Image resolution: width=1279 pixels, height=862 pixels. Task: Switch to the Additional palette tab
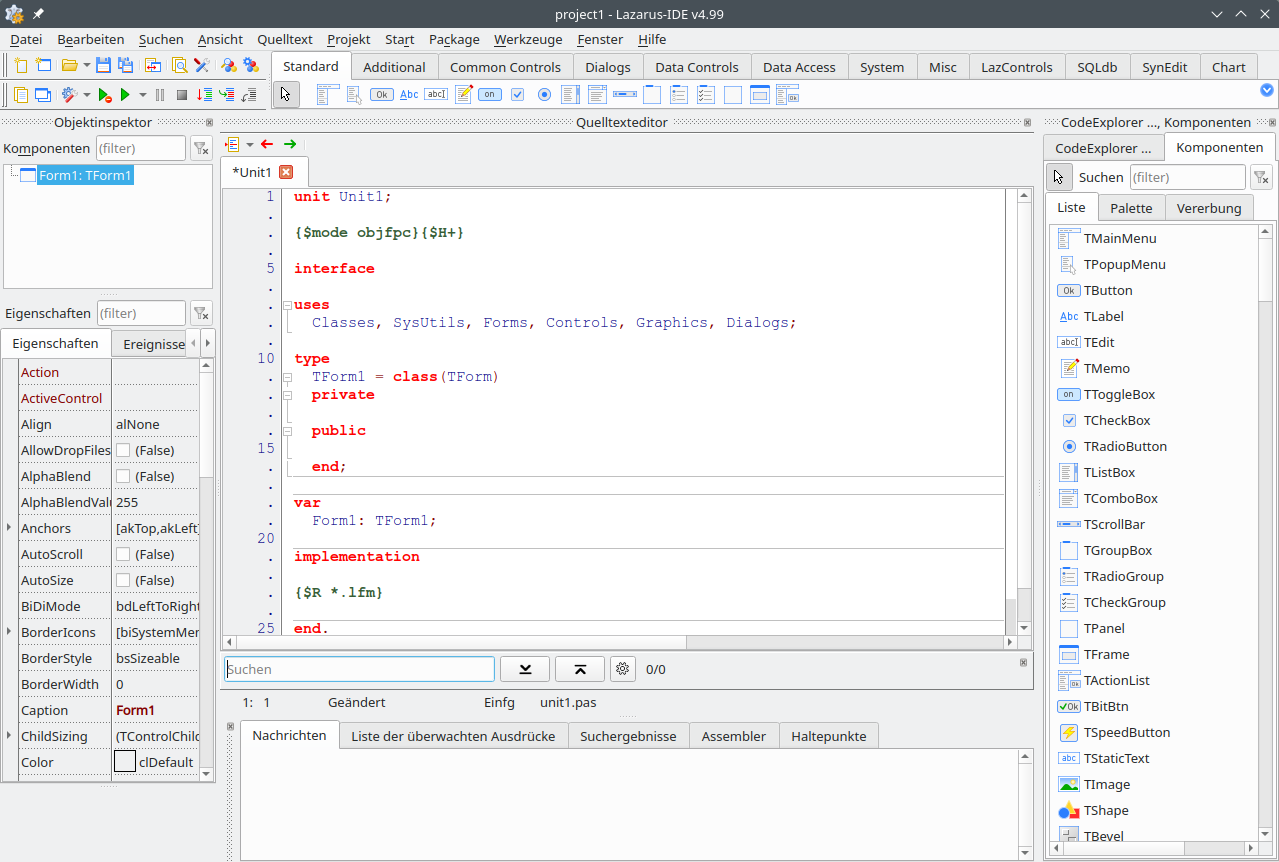394,67
